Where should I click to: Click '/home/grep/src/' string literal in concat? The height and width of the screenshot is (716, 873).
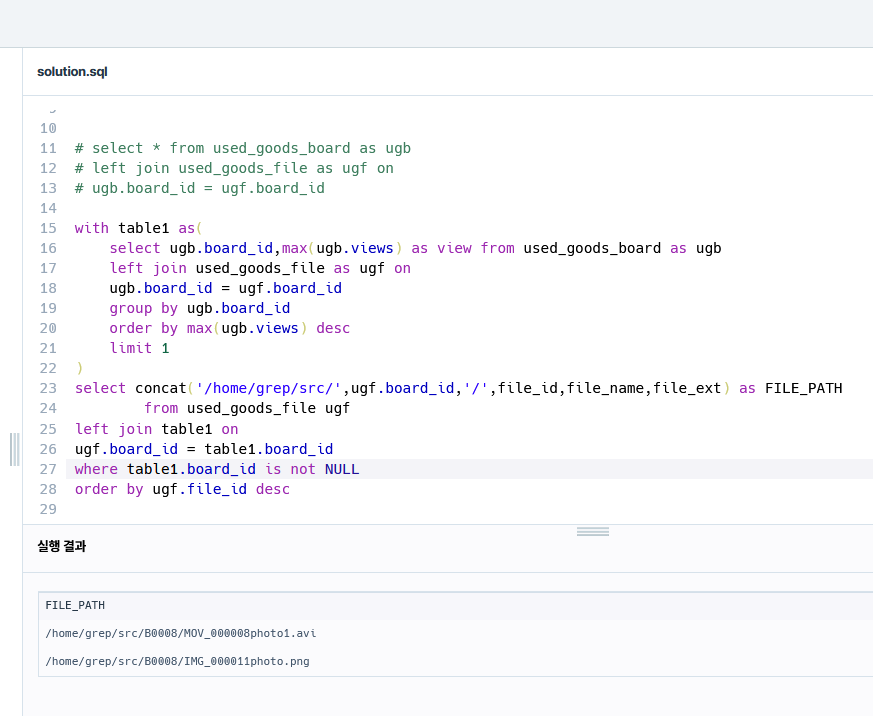coord(269,388)
